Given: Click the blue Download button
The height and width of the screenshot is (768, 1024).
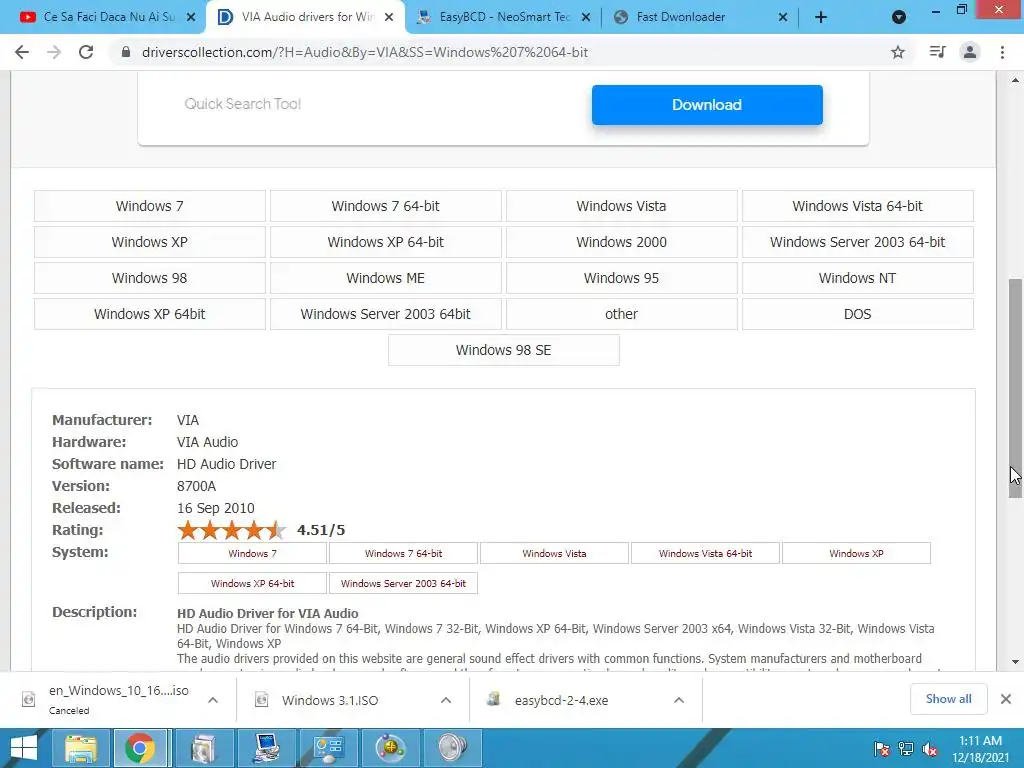Looking at the screenshot, I should (707, 104).
